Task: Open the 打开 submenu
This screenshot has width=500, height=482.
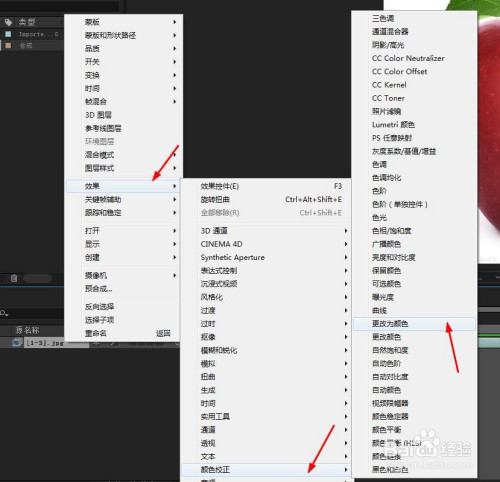Action: (123, 231)
